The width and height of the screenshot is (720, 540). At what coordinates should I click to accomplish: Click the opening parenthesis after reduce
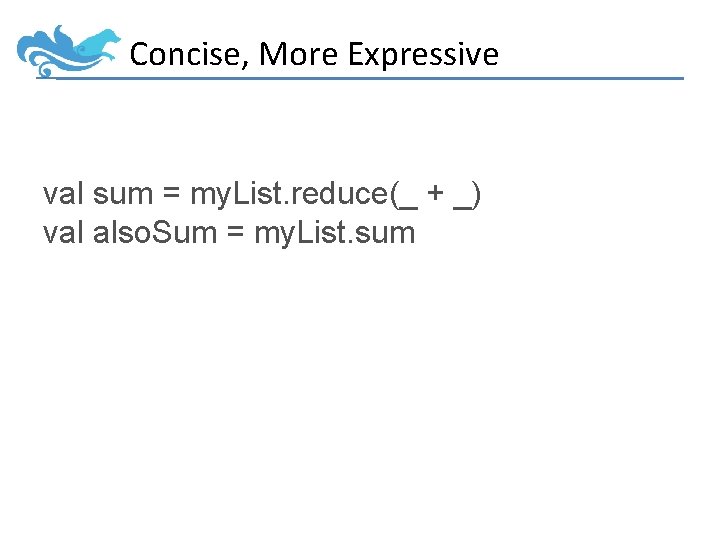392,195
